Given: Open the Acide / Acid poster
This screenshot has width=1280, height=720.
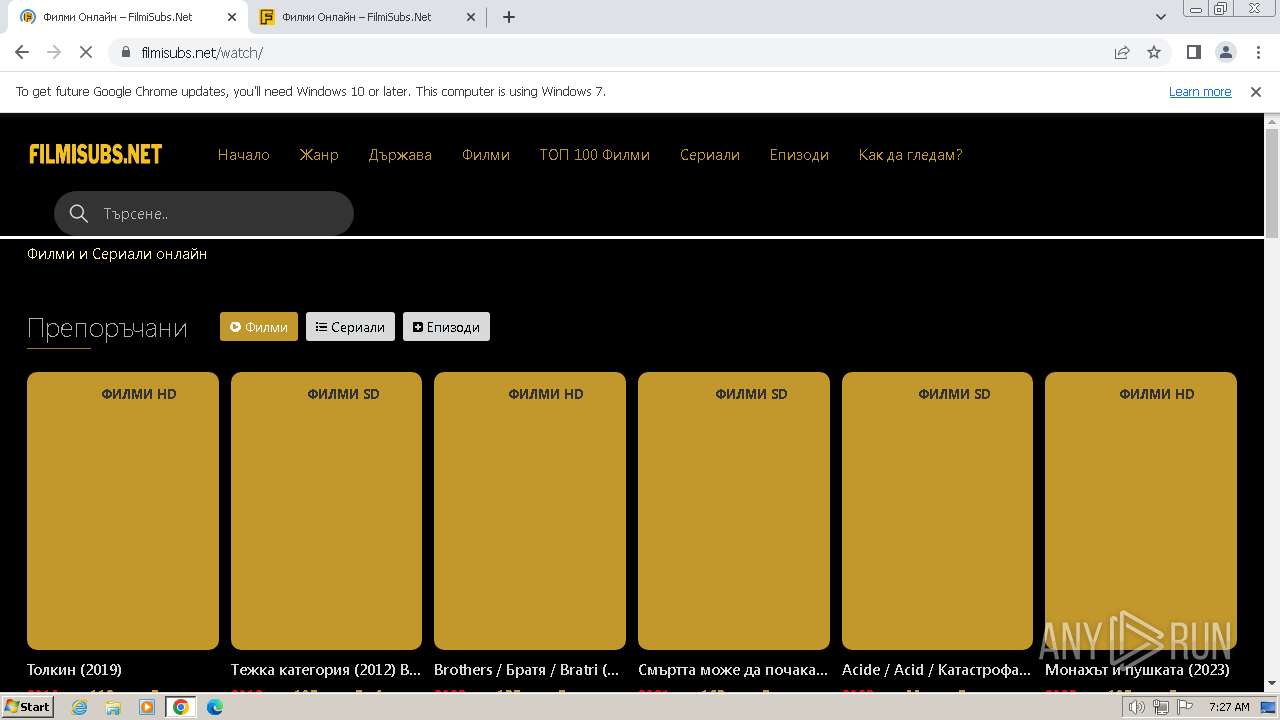Looking at the screenshot, I should coord(937,511).
